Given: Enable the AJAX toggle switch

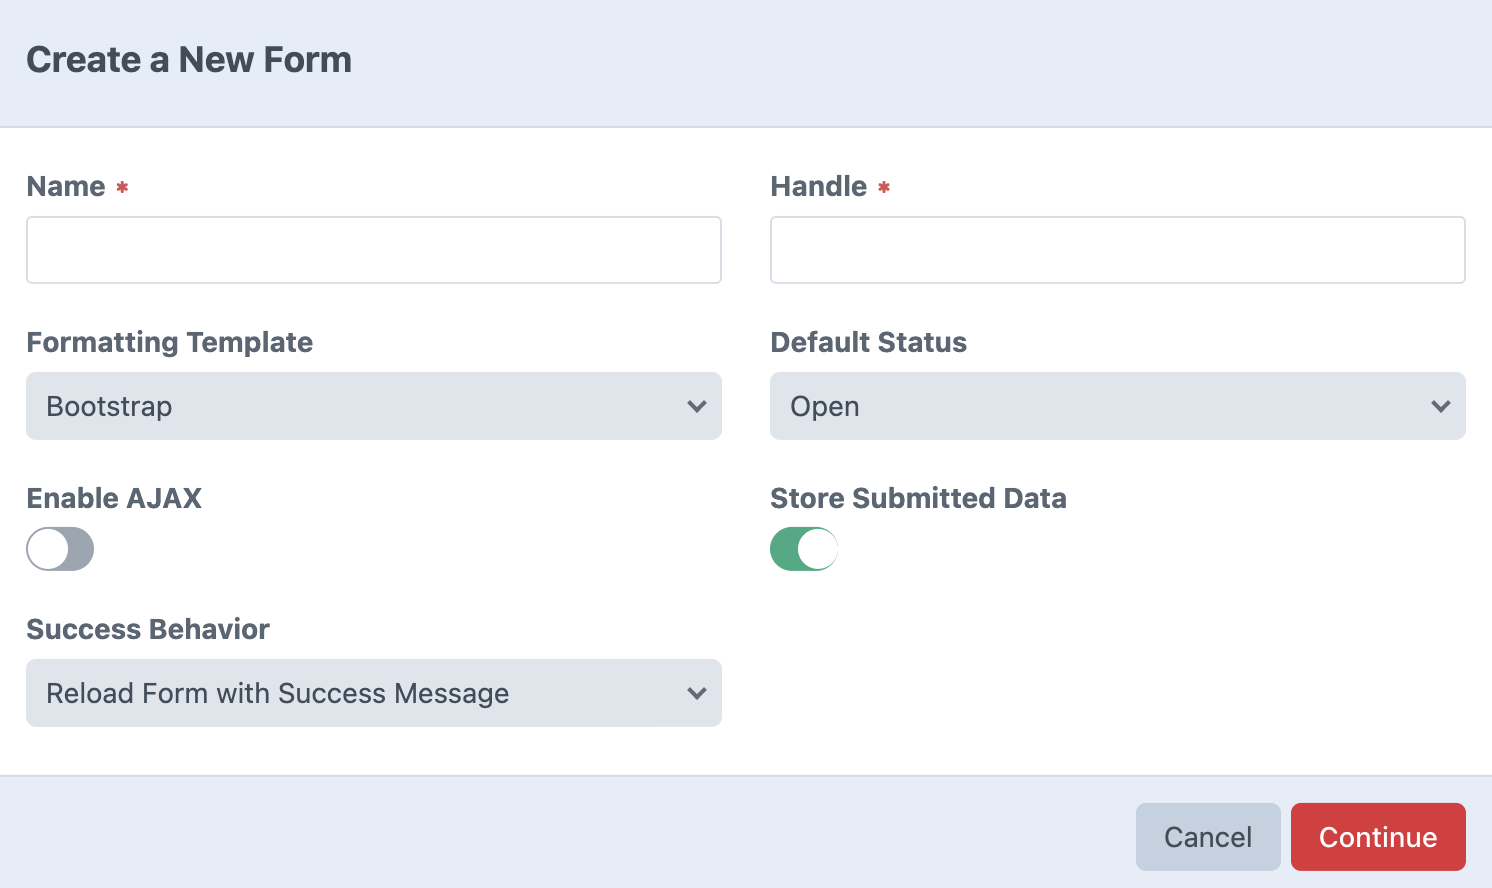Looking at the screenshot, I should 60,549.
